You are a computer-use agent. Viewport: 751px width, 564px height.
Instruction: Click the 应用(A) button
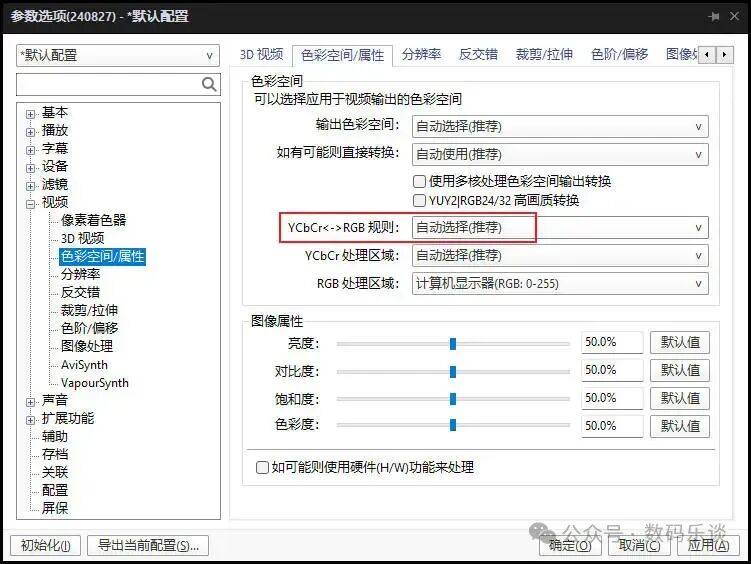(708, 545)
